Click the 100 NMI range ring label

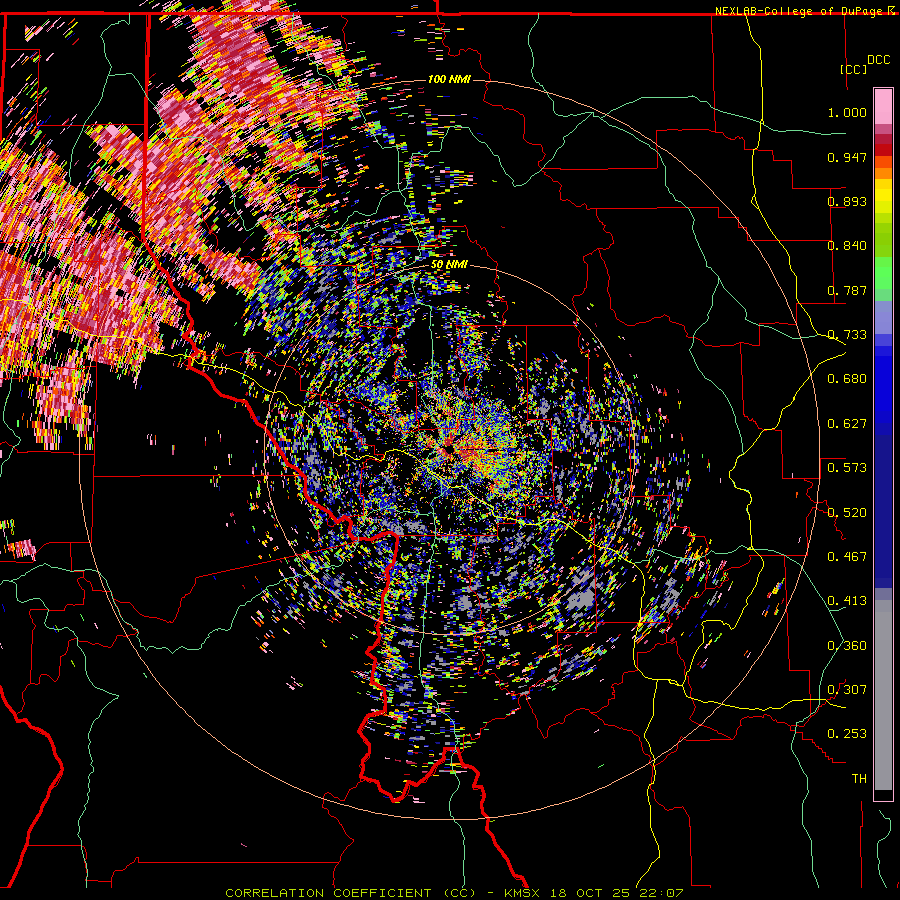[449, 79]
